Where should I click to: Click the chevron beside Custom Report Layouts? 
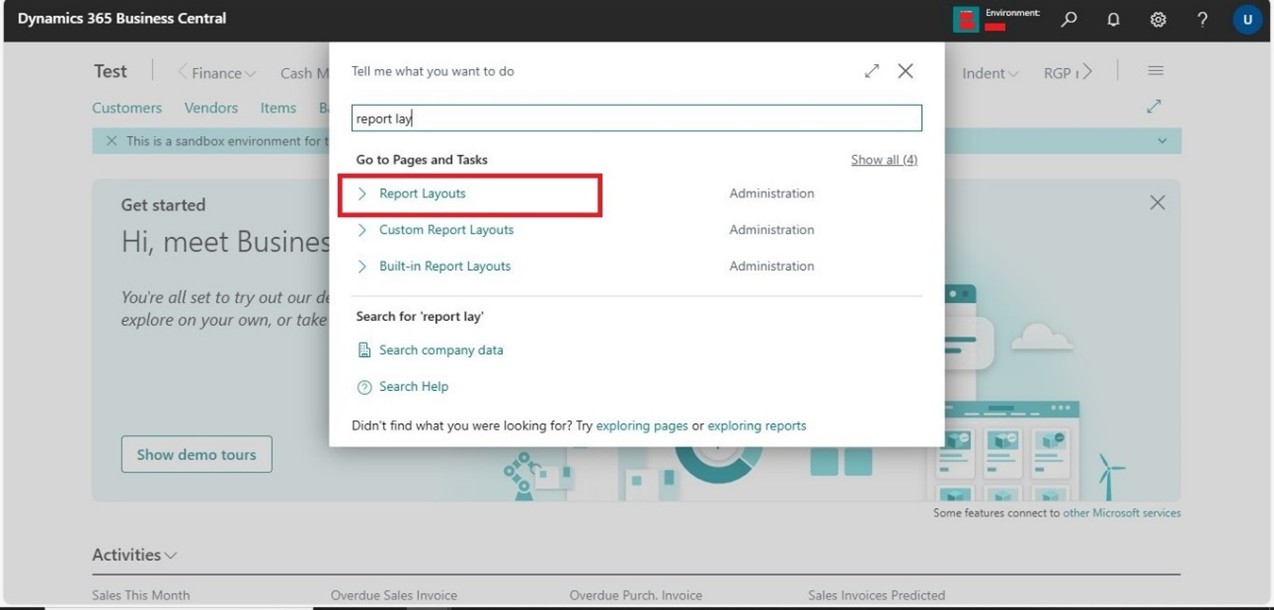362,230
